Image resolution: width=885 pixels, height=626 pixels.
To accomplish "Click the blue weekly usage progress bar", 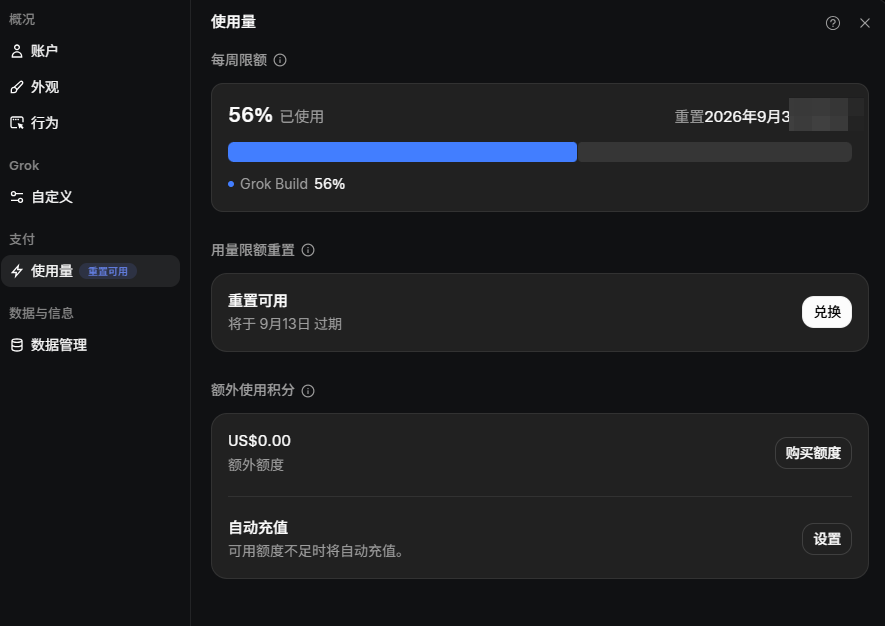I will coord(402,152).
